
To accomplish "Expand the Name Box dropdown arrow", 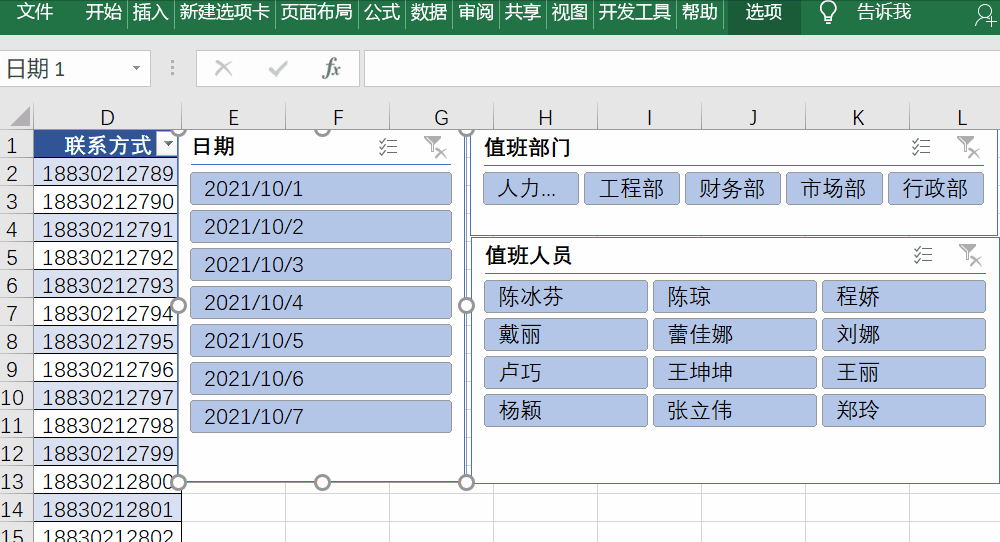I will point(136,68).
